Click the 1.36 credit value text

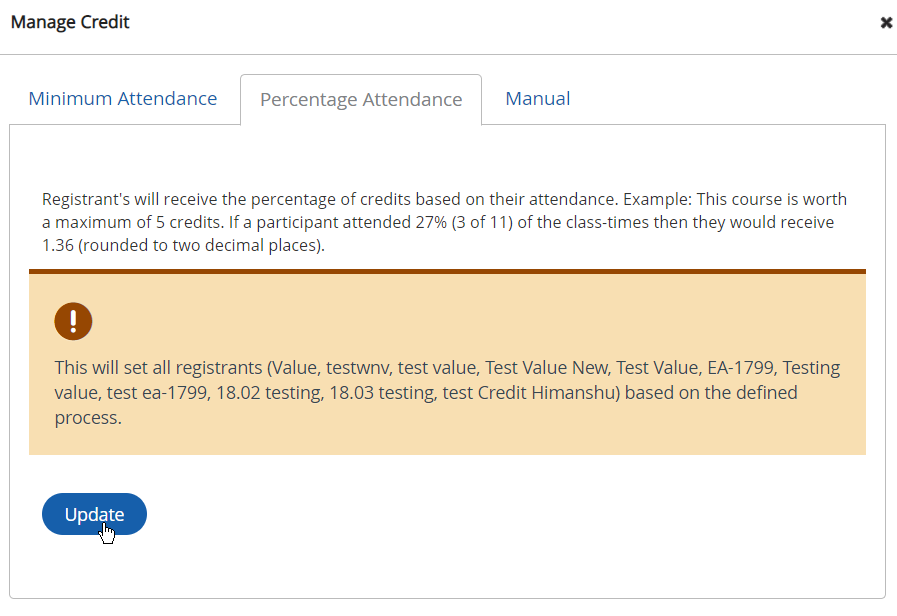coord(57,246)
